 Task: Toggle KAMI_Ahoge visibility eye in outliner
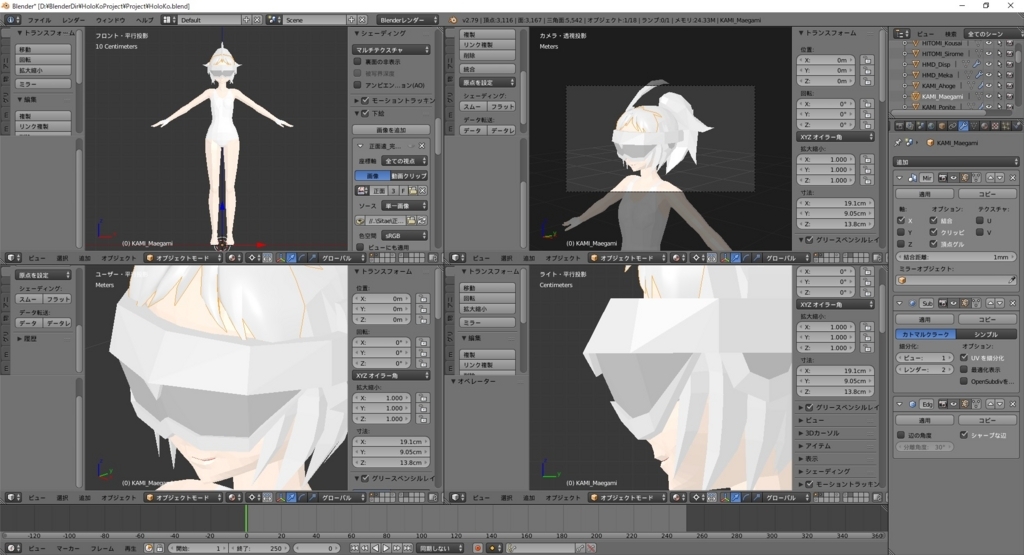click(x=989, y=86)
